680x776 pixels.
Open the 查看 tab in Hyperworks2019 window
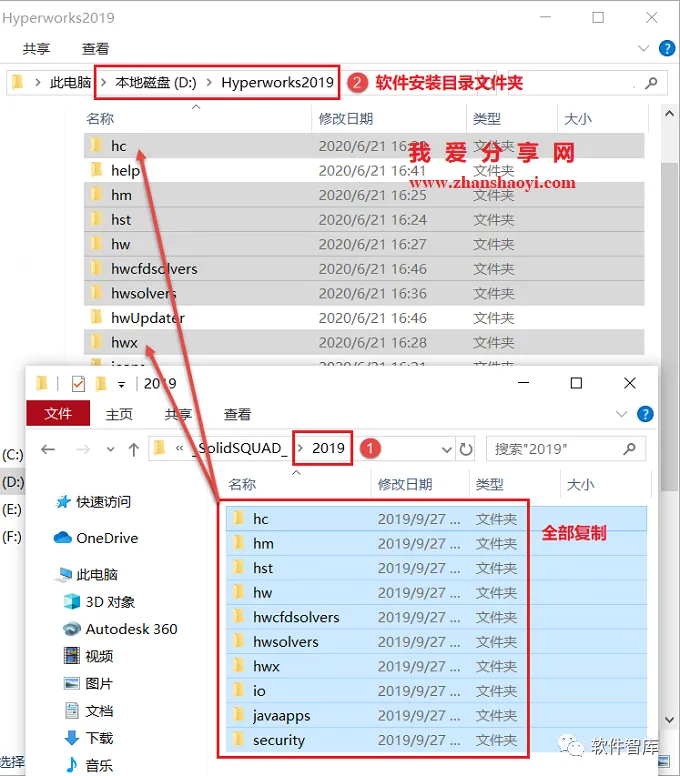[95, 48]
